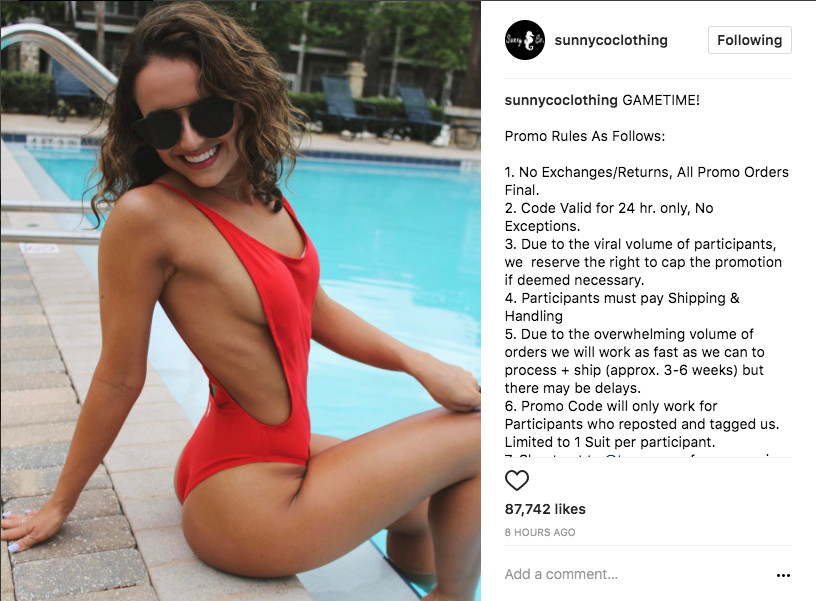Toggle the Following button to unfollow
The image size is (816, 601).
coord(749,40)
